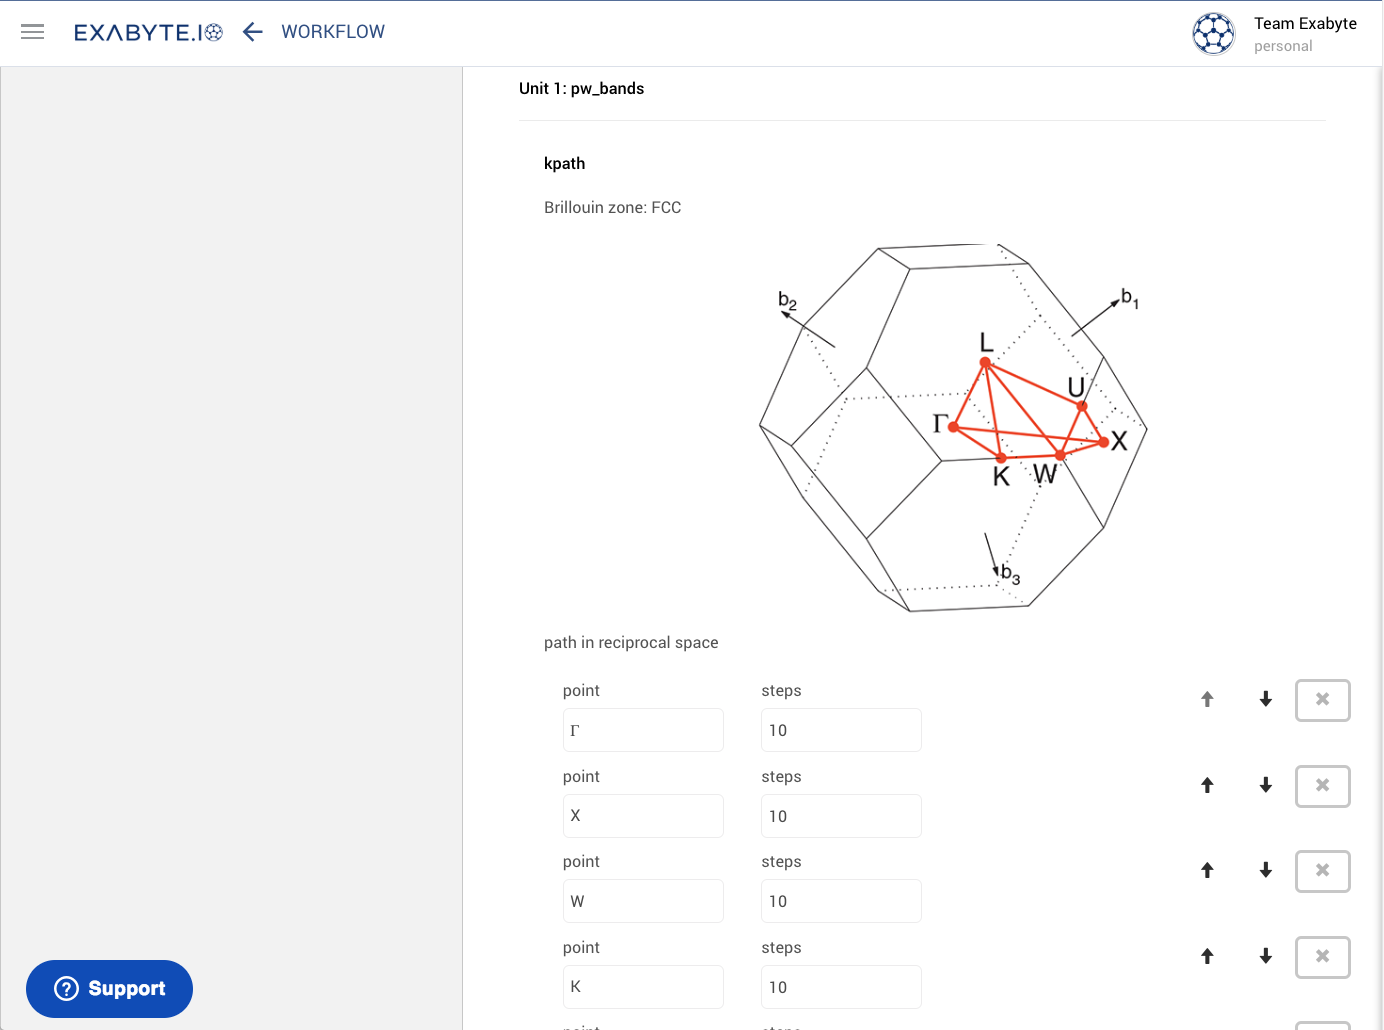Screen dimensions: 1384x1030
Task: Move the K point row up
Action: tap(1207, 957)
